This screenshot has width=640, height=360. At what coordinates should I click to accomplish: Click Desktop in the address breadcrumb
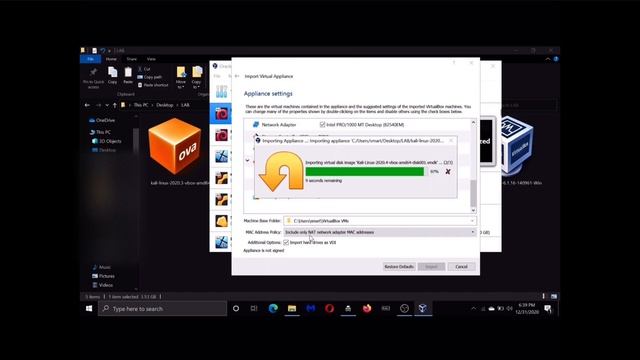[164, 105]
